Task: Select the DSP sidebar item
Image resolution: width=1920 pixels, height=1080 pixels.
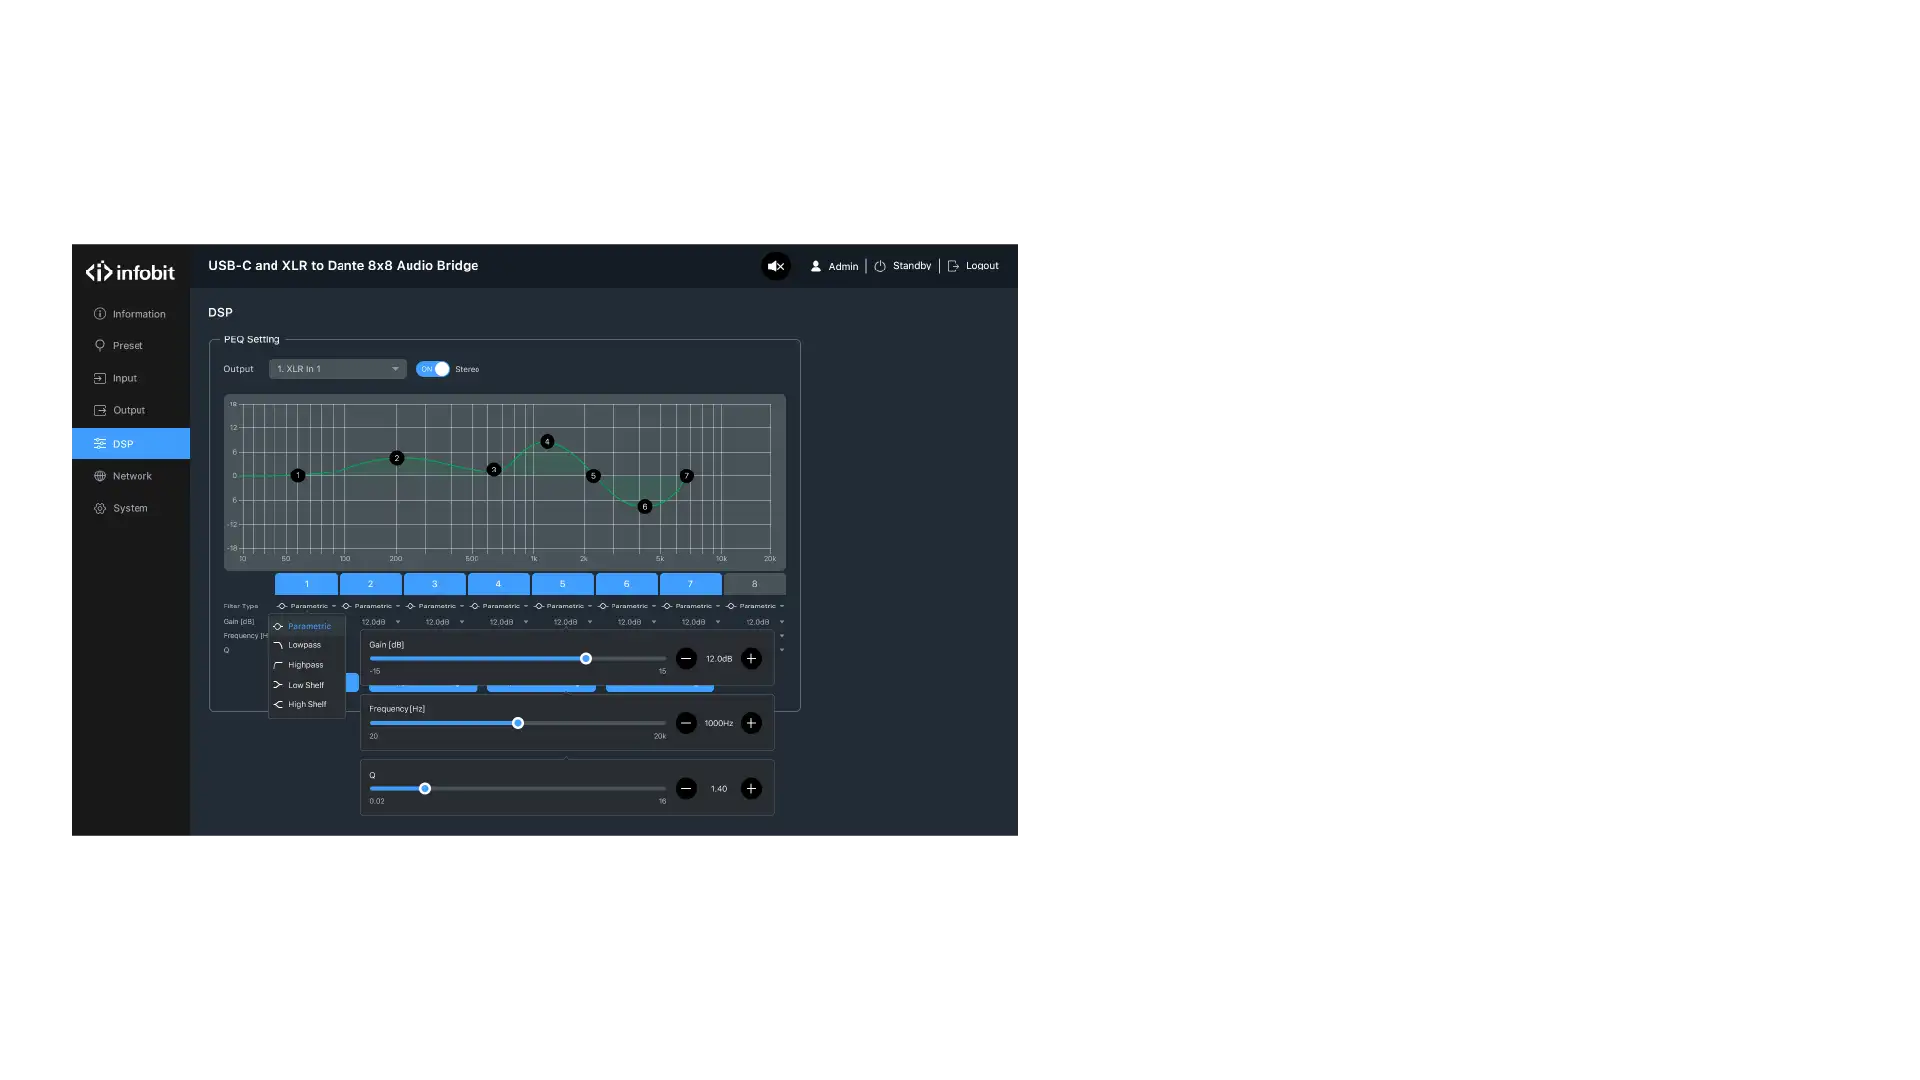Action: click(x=131, y=443)
